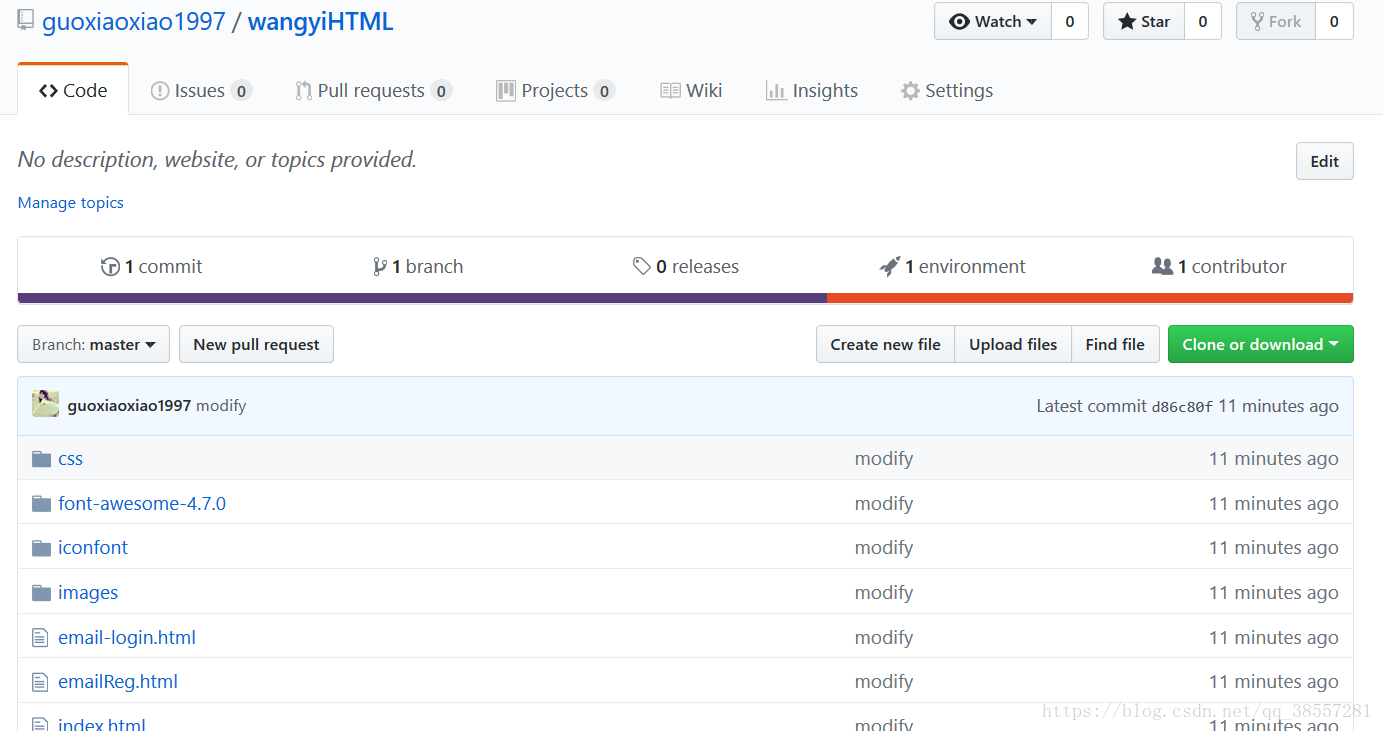The image size is (1383, 731).
Task: Click the css folder icon
Action: click(x=41, y=459)
